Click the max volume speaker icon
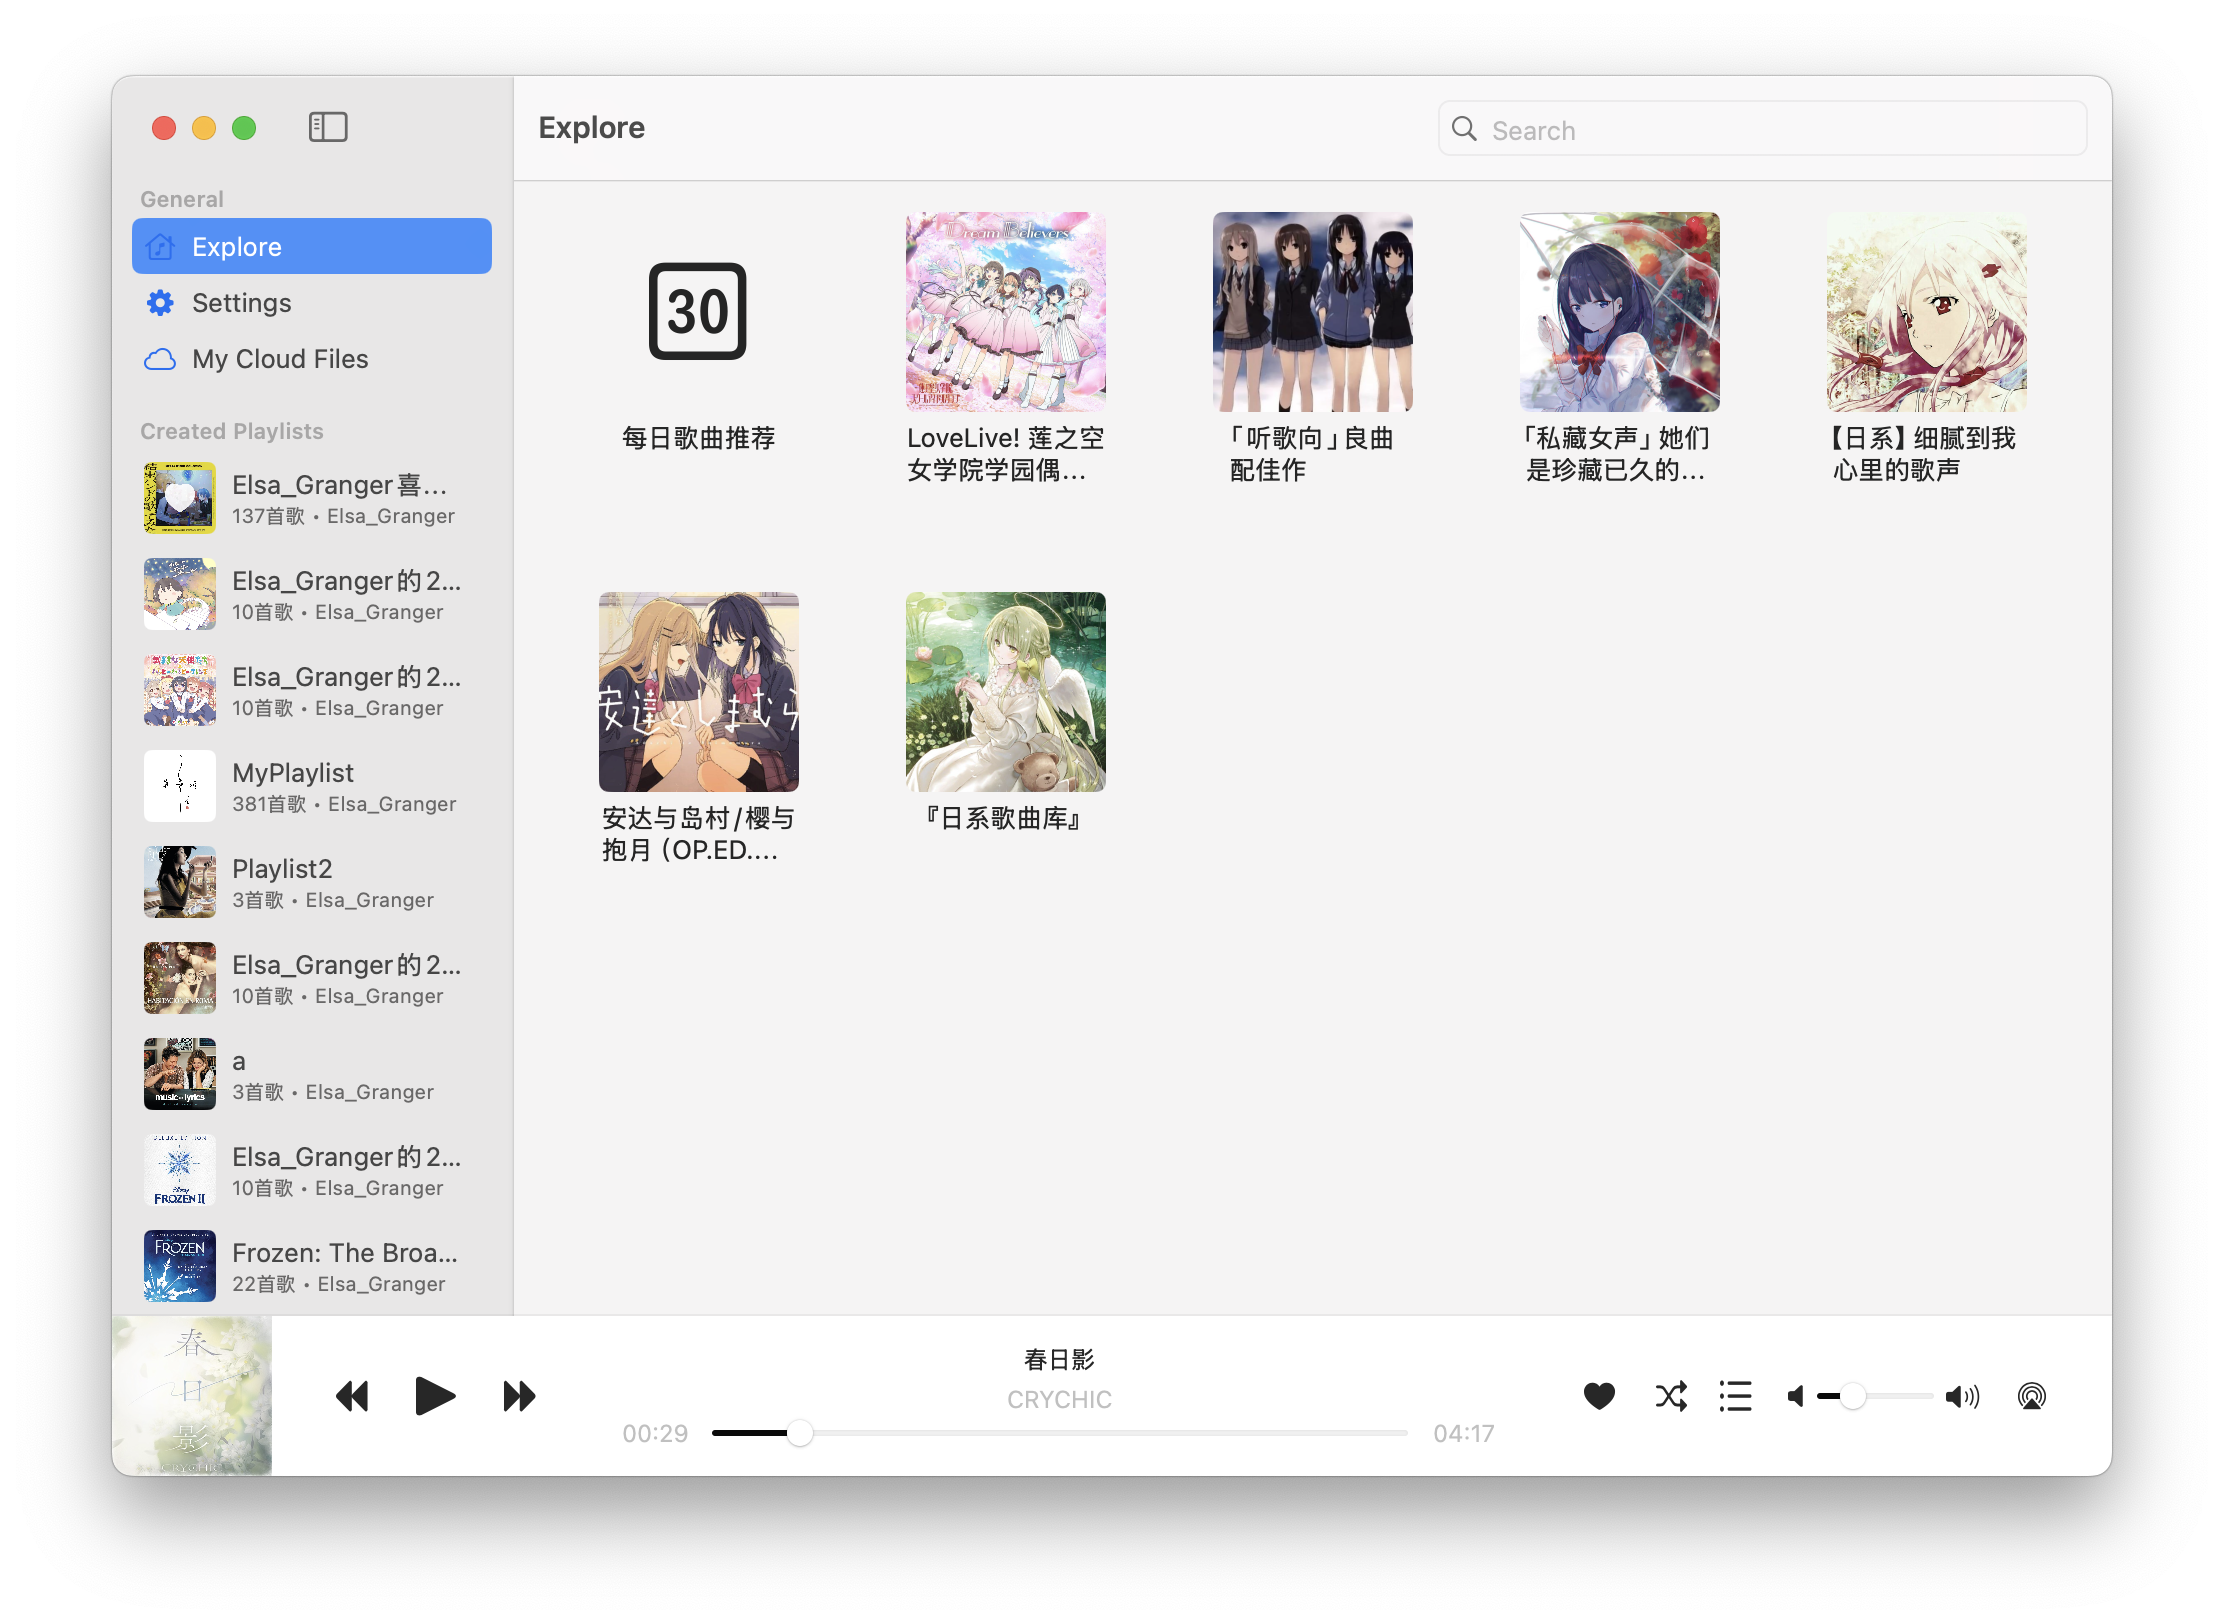Screen dimensions: 2224x1624 point(1962,1396)
